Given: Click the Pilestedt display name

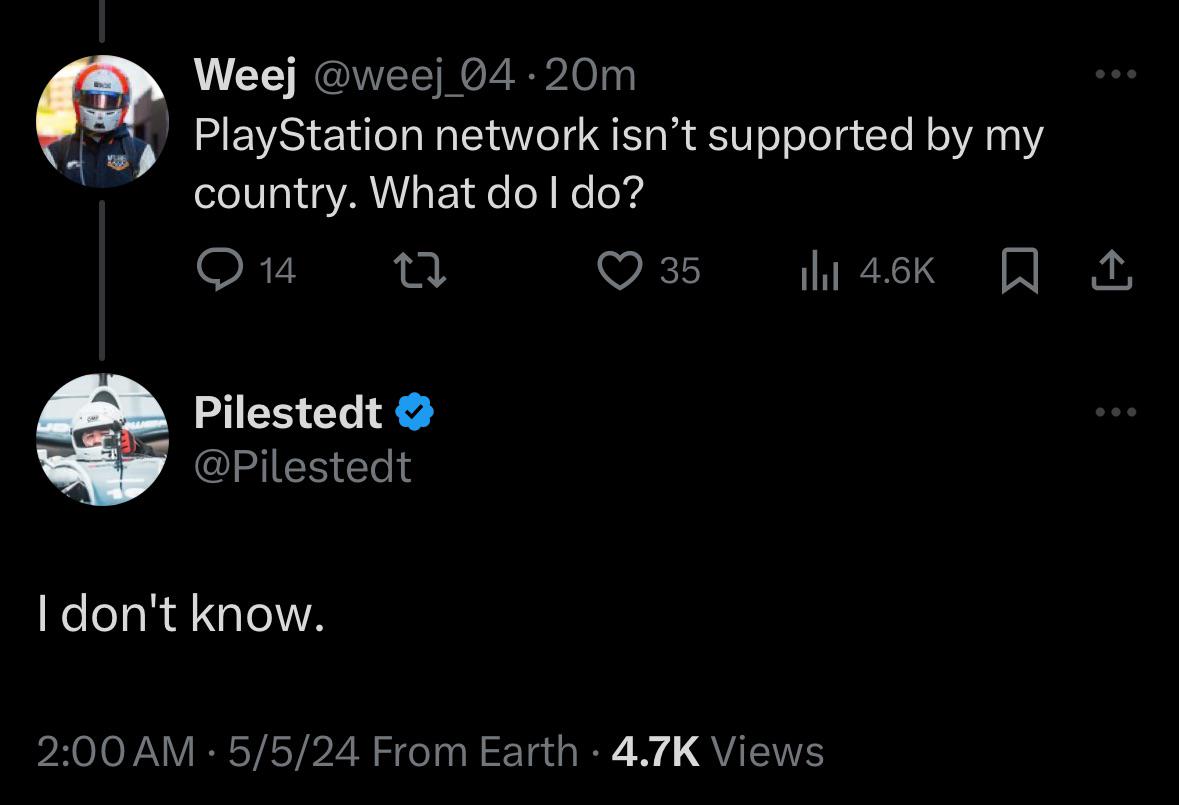Looking at the screenshot, I should click(288, 412).
